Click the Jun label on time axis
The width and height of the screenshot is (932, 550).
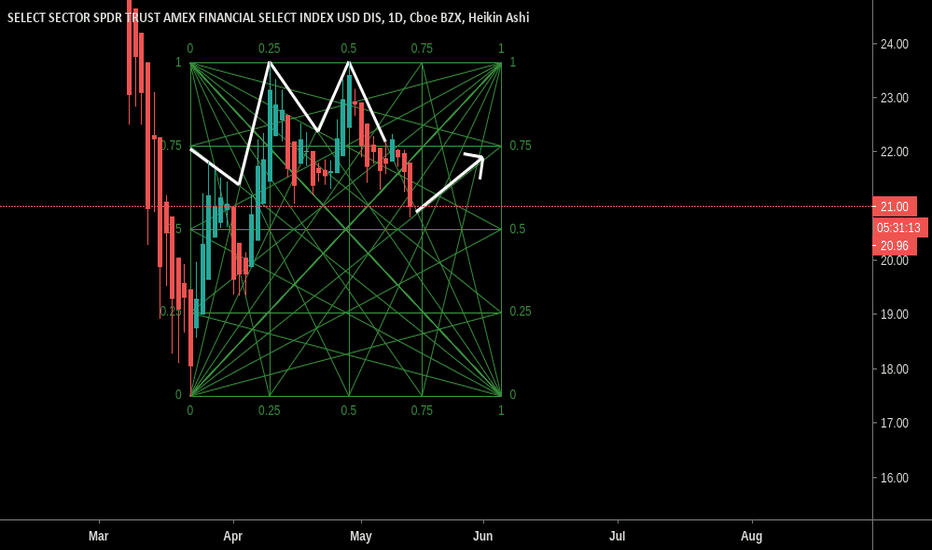(483, 536)
